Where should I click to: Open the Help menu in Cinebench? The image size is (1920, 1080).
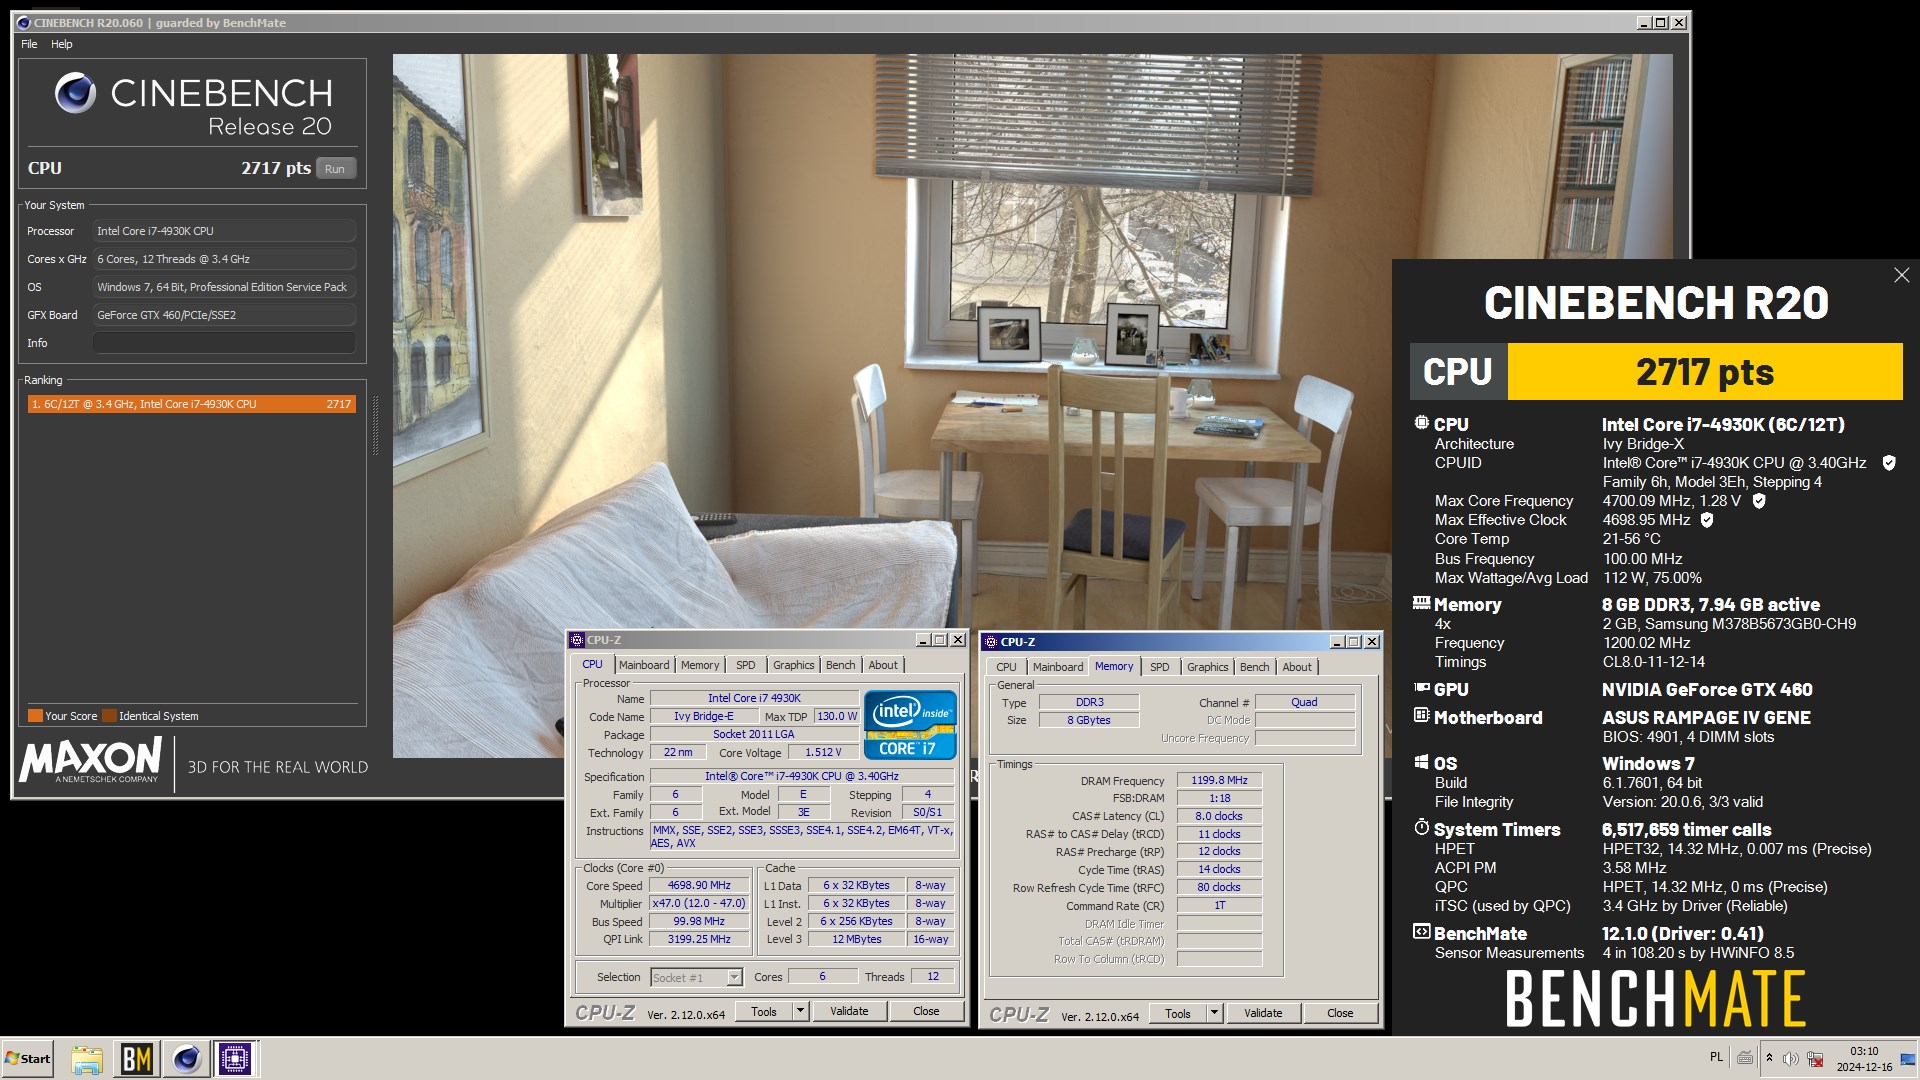click(62, 44)
